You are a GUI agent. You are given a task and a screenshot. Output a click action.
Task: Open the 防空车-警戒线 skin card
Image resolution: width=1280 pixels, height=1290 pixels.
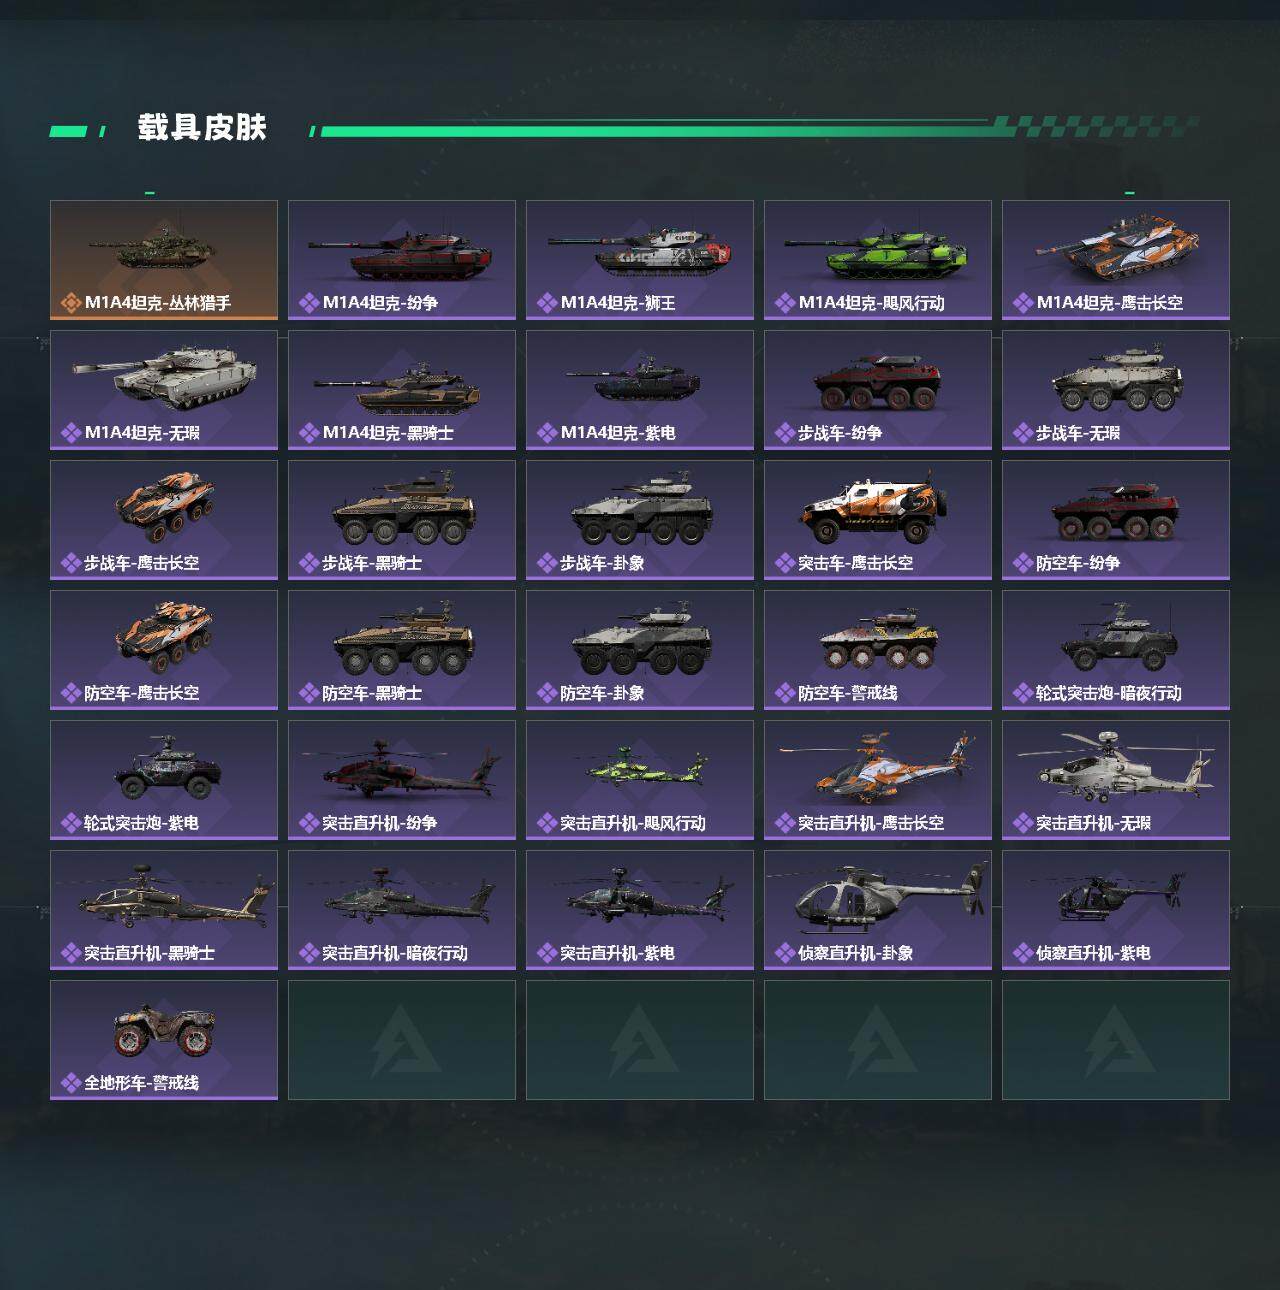click(x=878, y=650)
